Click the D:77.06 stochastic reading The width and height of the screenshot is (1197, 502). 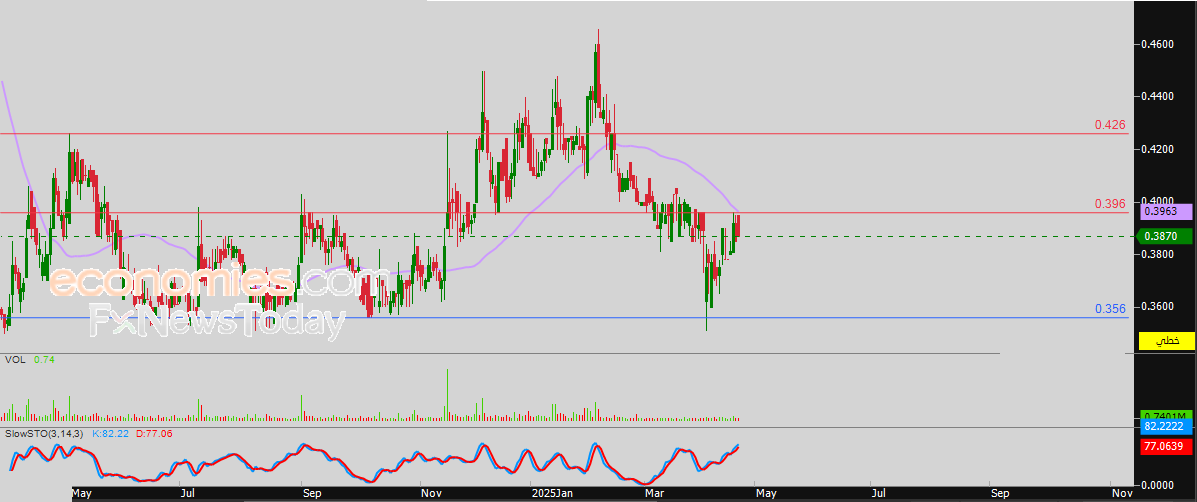pyautogui.click(x=153, y=433)
